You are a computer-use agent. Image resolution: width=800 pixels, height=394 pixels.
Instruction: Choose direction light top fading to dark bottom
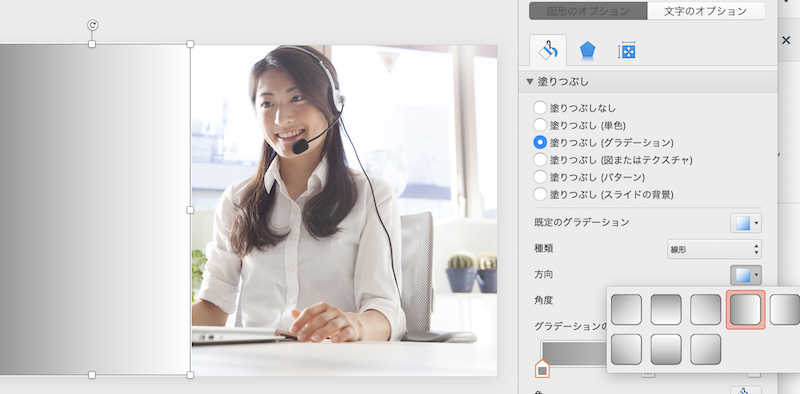click(x=666, y=349)
